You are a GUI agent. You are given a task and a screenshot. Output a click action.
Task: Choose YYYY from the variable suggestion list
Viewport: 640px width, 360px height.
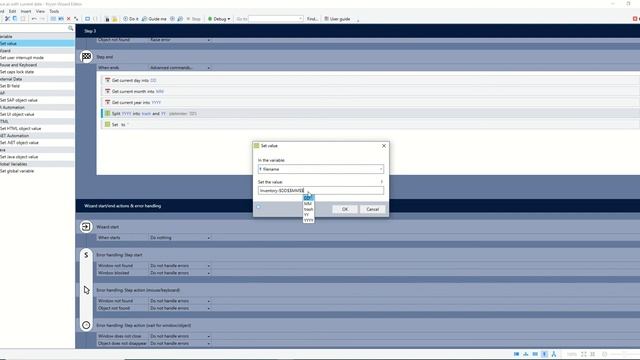(308, 220)
